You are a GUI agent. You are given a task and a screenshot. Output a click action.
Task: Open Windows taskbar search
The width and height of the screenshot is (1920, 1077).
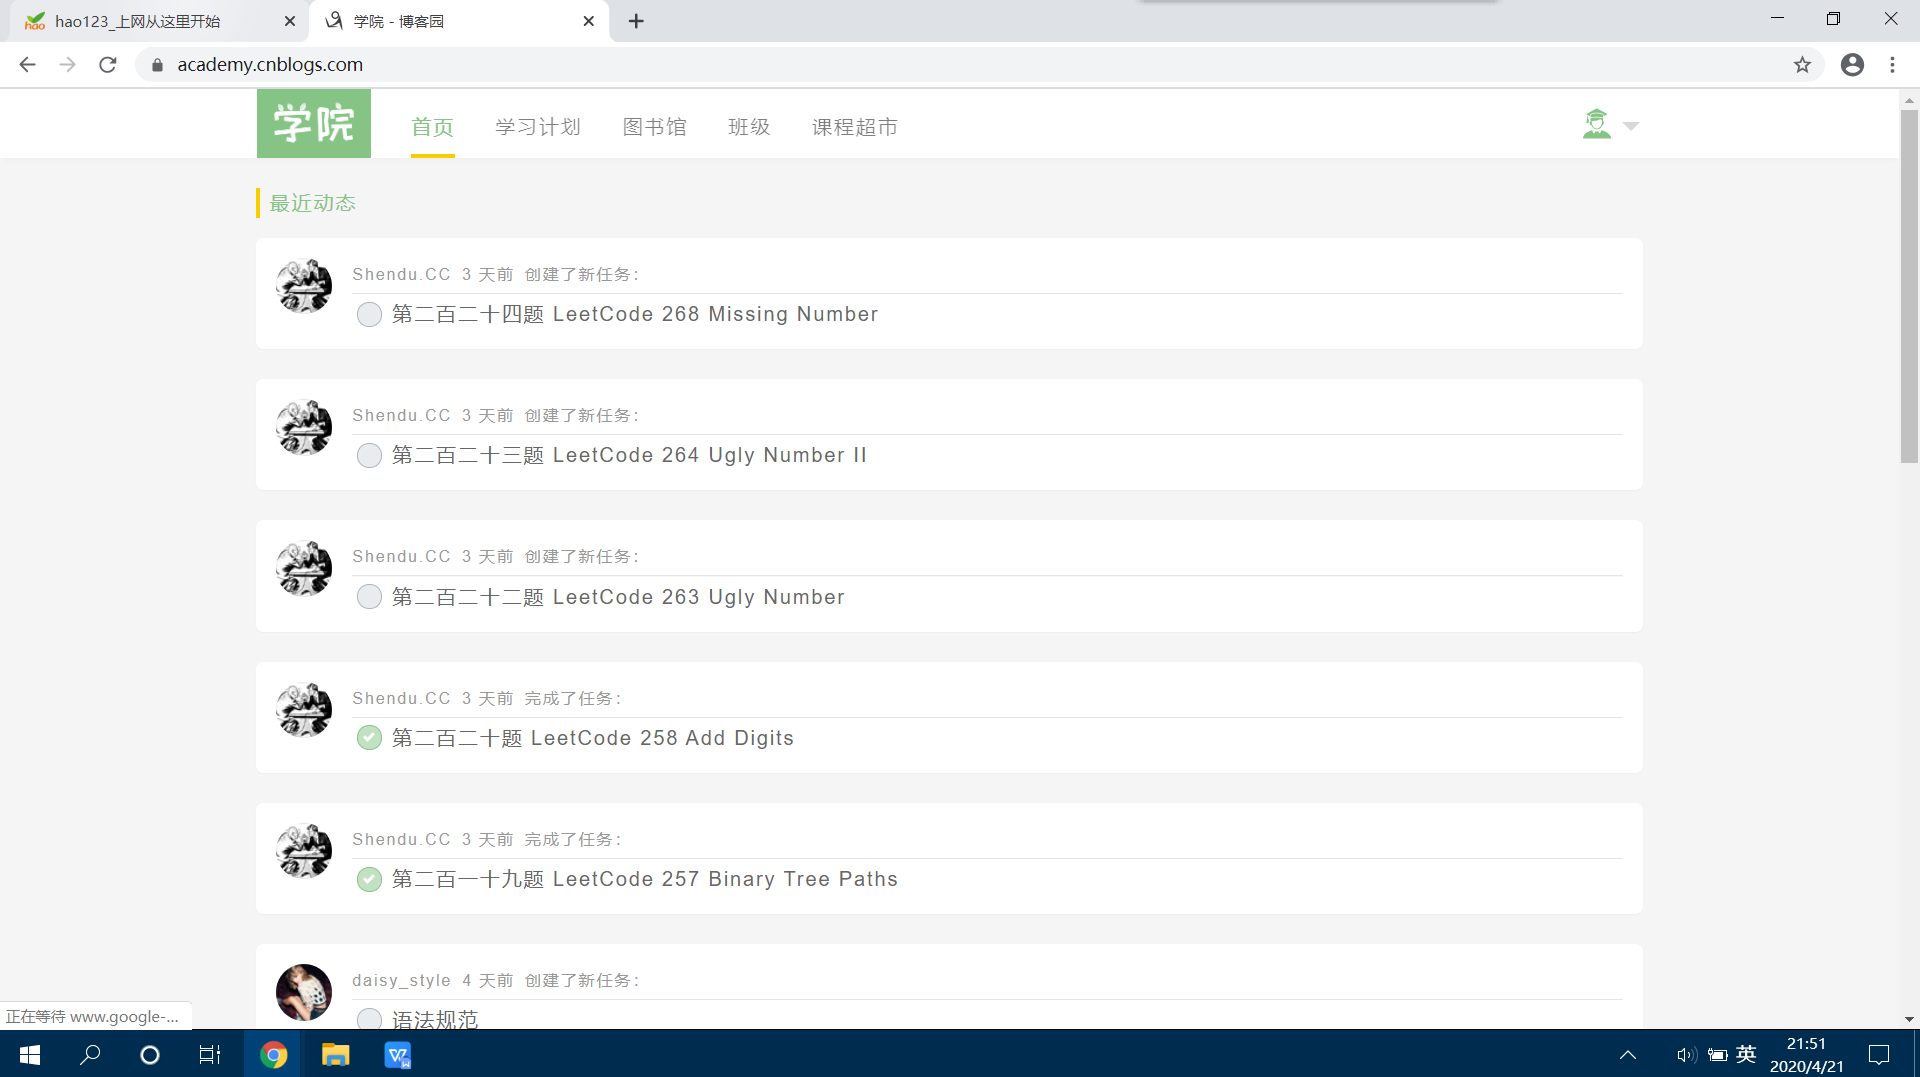90,1054
